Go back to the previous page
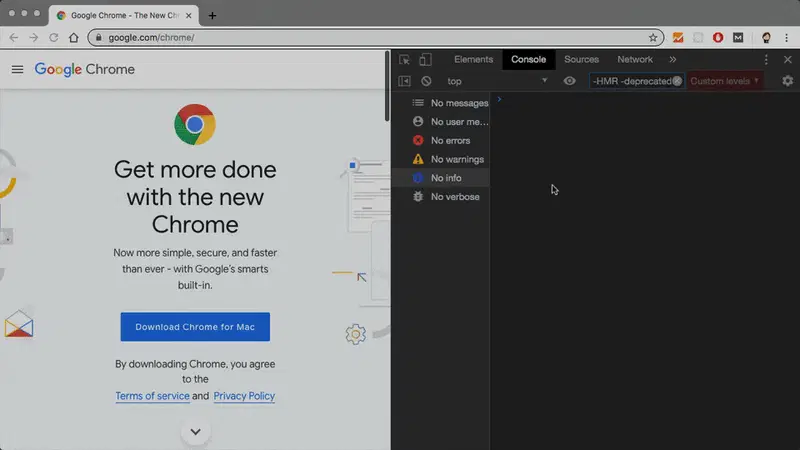Image resolution: width=800 pixels, height=450 pixels. point(14,38)
